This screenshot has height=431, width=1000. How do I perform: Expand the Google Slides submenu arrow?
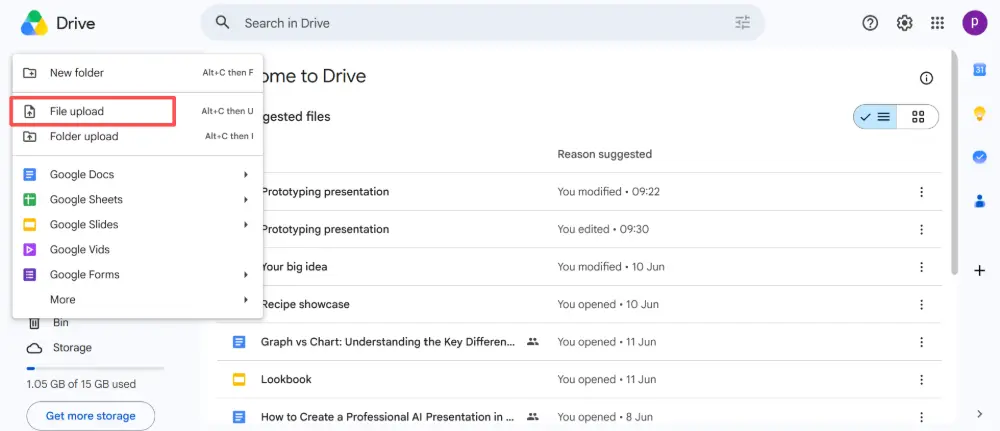click(246, 224)
